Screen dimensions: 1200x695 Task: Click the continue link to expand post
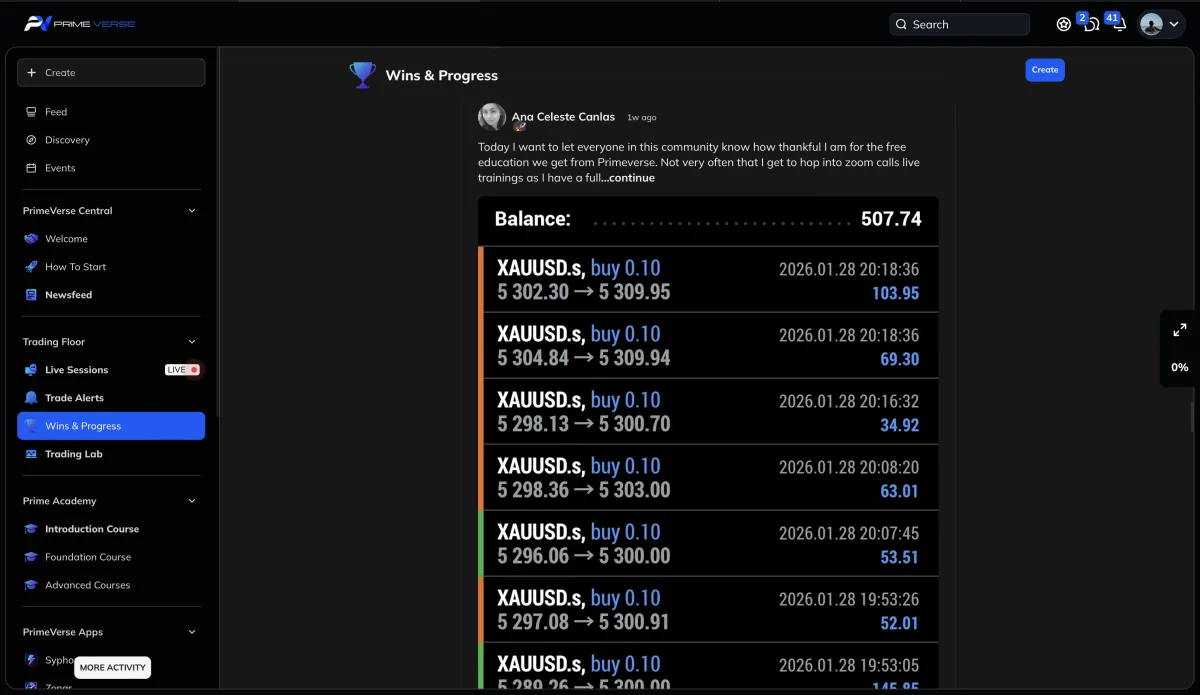point(631,178)
